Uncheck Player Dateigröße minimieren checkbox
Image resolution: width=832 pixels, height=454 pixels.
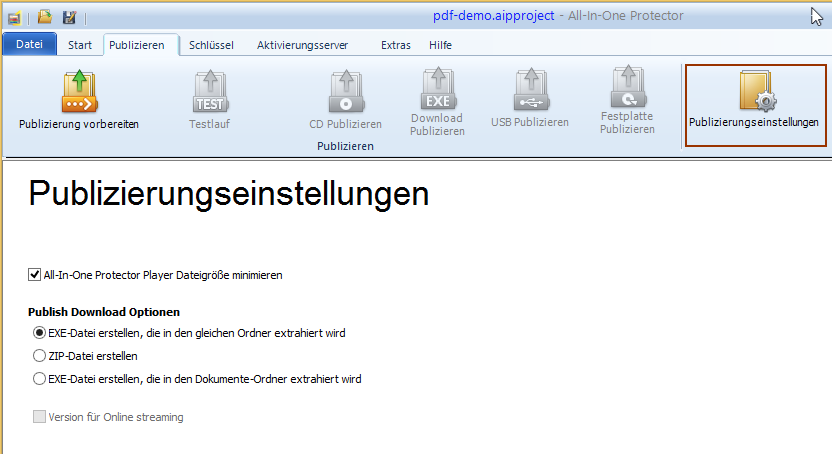click(36, 274)
